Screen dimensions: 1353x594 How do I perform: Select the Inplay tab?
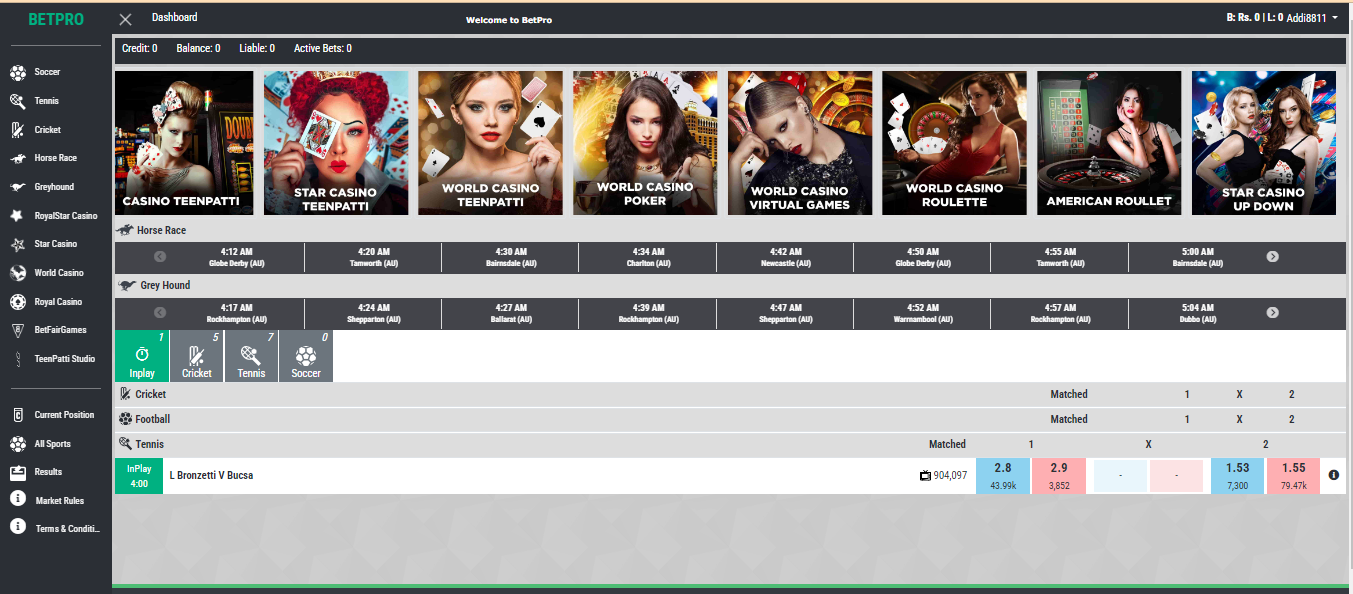click(x=142, y=357)
